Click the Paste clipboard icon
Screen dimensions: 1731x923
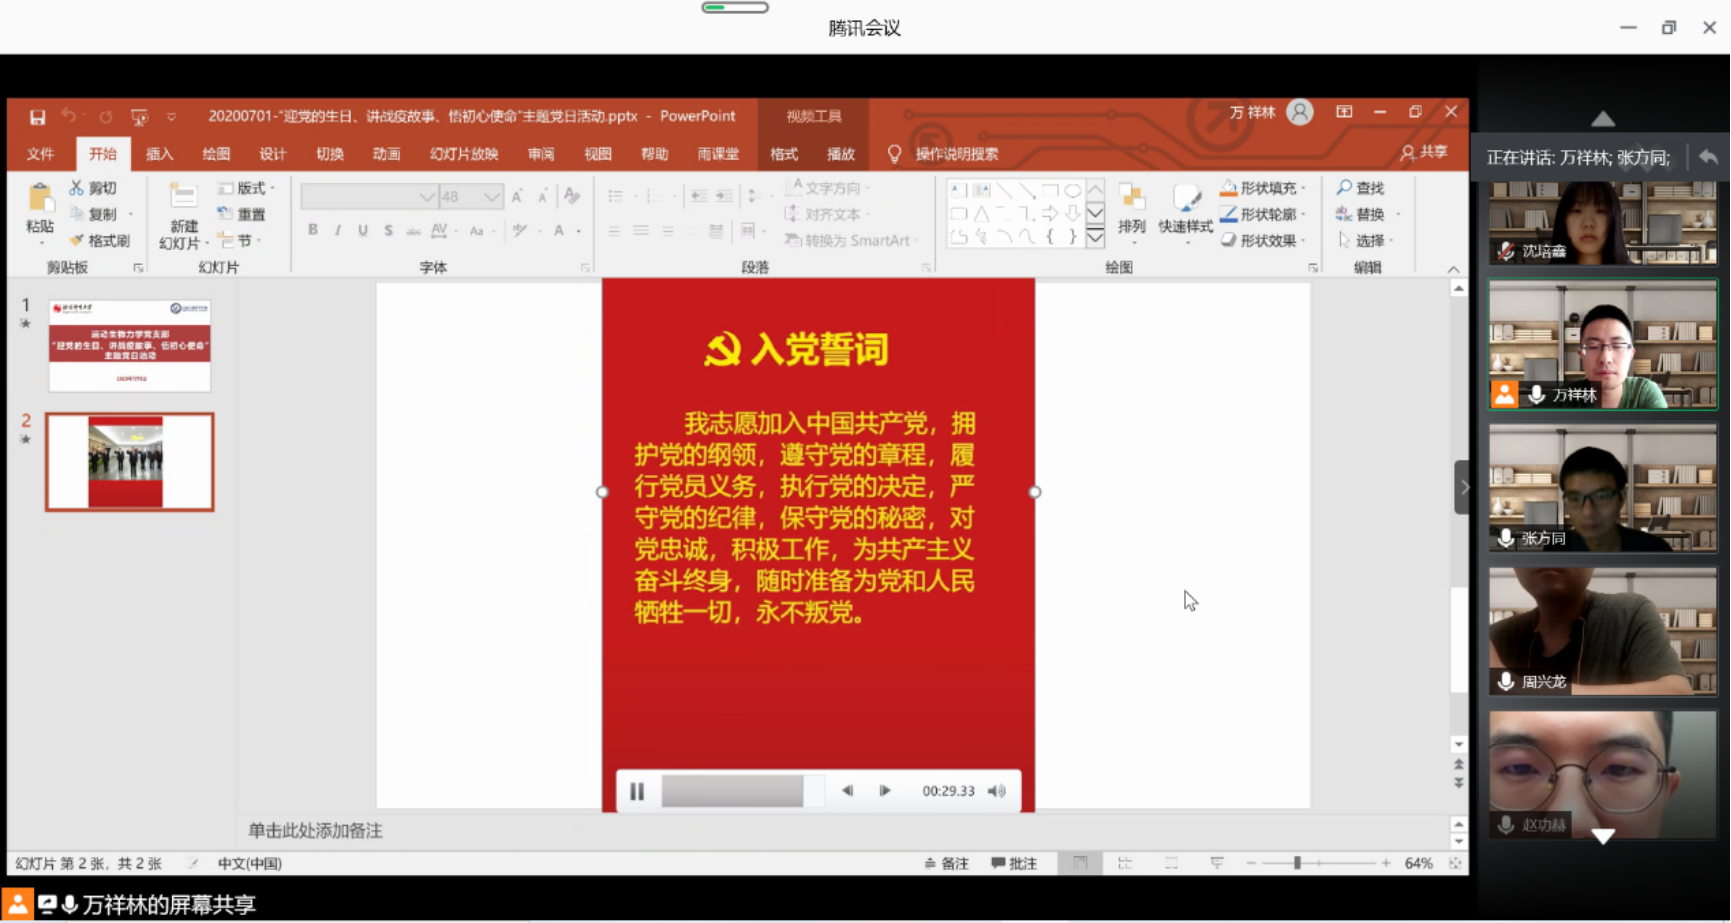[x=40, y=199]
